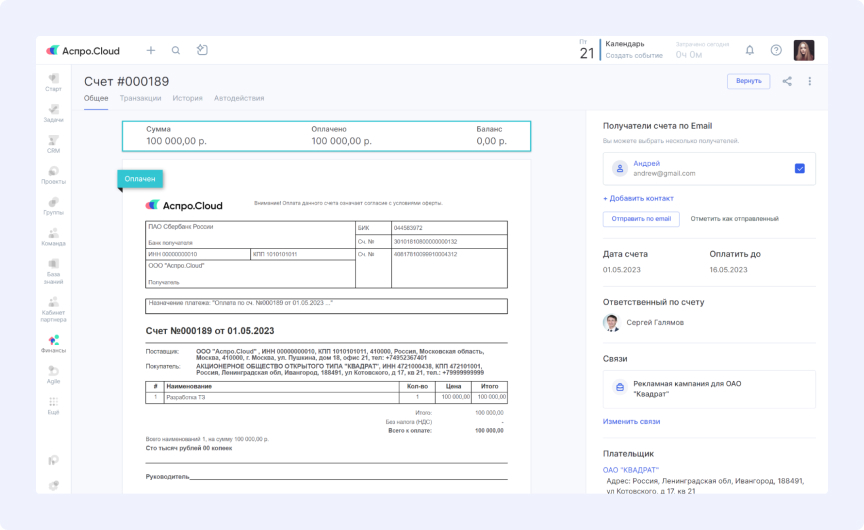This screenshot has height=530, width=864.
Task: Click Отправить по email button
Action: coord(641,218)
